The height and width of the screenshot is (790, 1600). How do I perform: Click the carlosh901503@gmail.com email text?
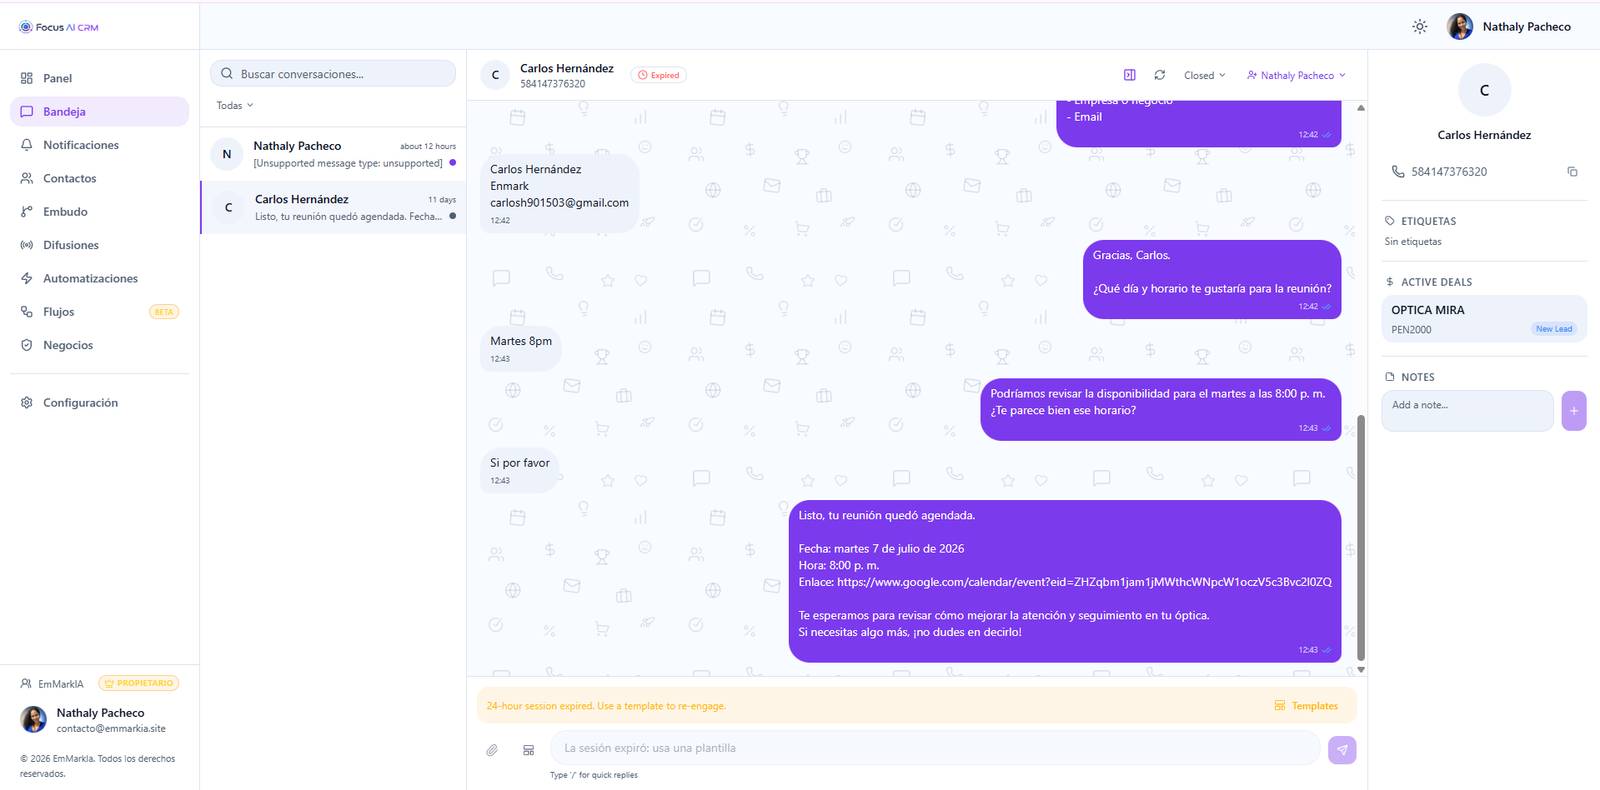coord(559,203)
